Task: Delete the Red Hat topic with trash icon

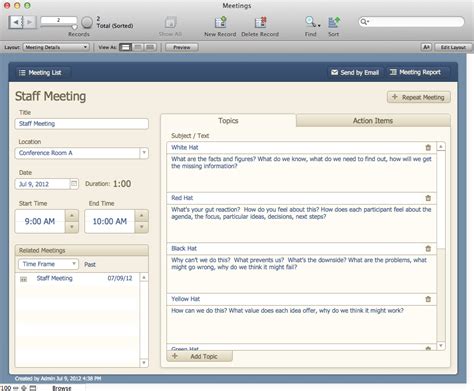Action: (x=428, y=198)
